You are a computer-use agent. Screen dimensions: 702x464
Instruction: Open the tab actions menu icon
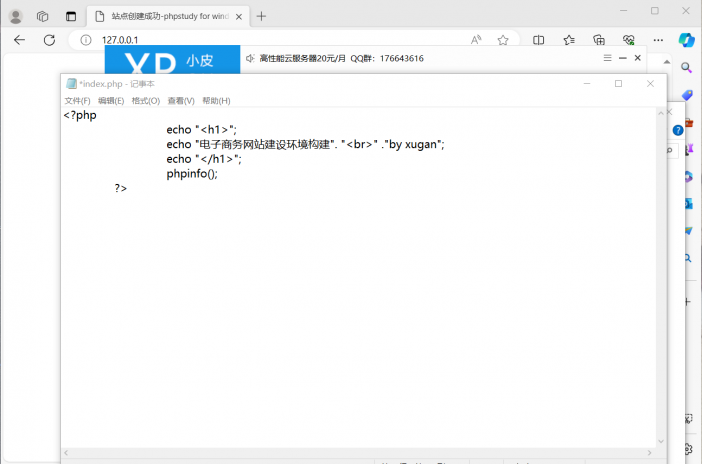point(71,17)
